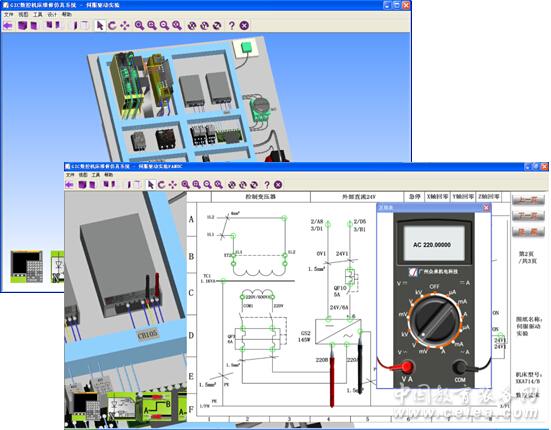
Task: Open the 文件 menu in front window
Action: point(70,175)
